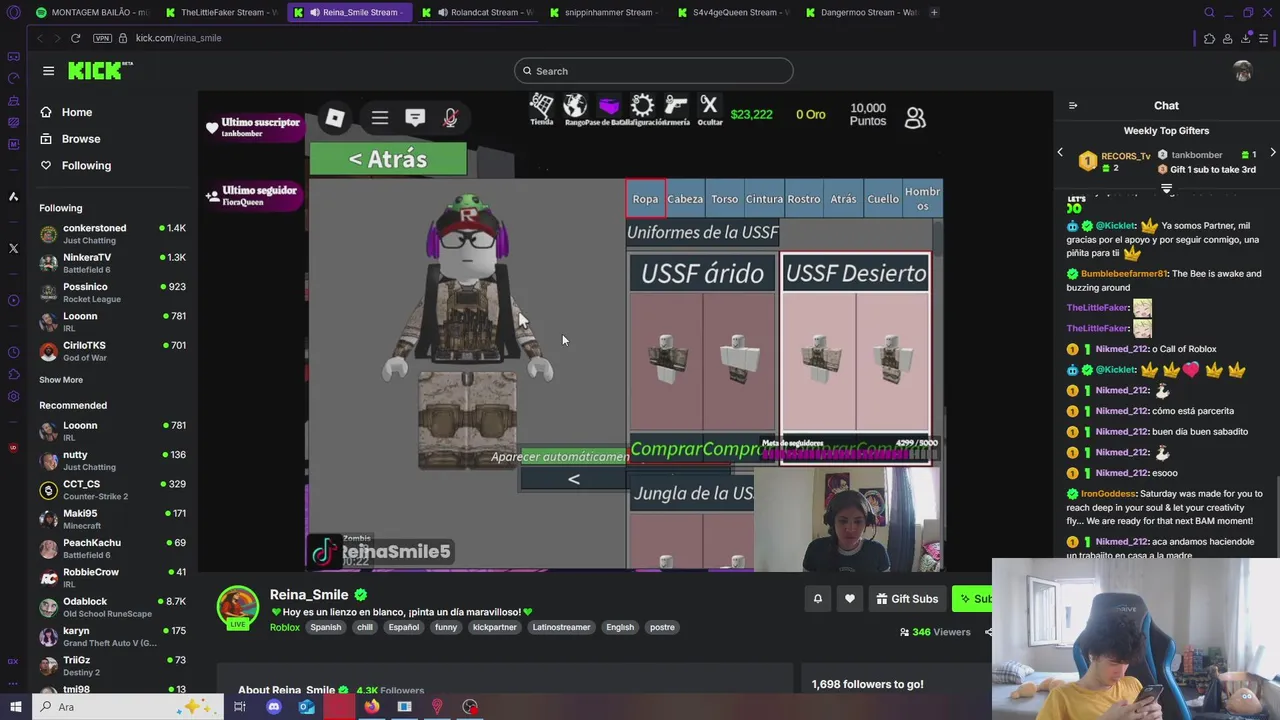Reload the current page
This screenshot has height=720, width=1280.
tap(75, 38)
